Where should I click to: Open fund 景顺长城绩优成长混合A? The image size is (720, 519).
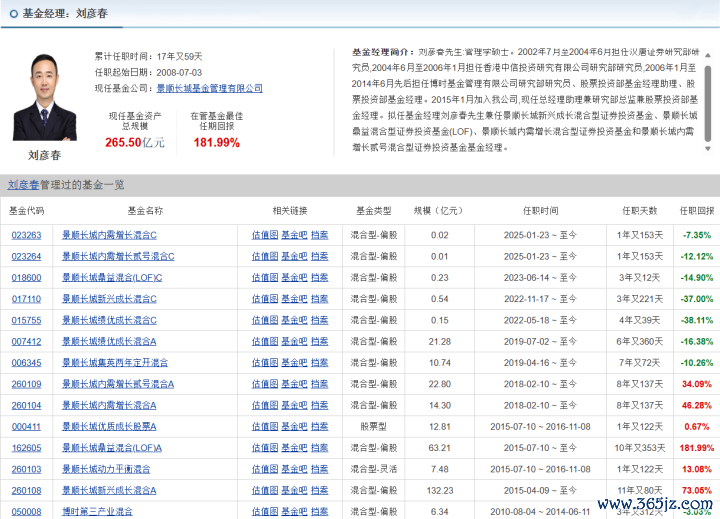pyautogui.click(x=109, y=342)
